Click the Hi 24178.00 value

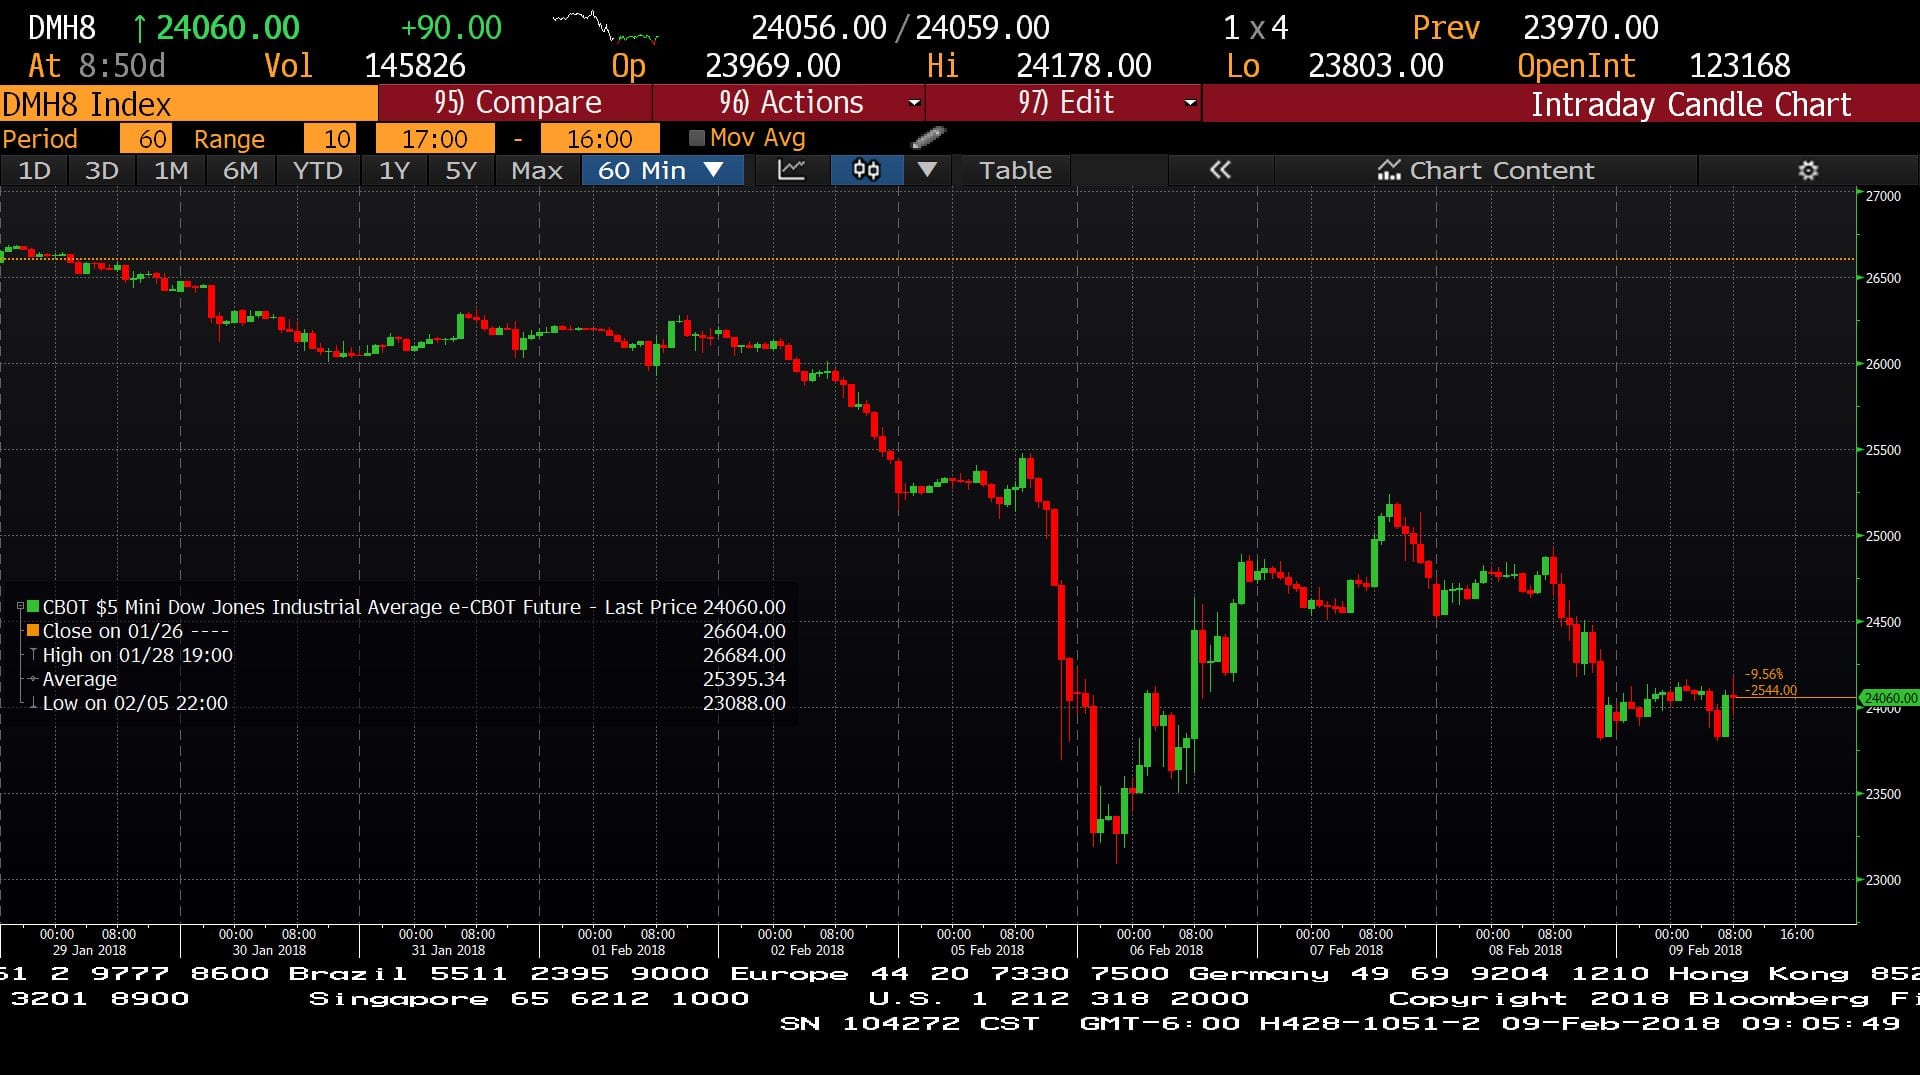click(x=1084, y=65)
